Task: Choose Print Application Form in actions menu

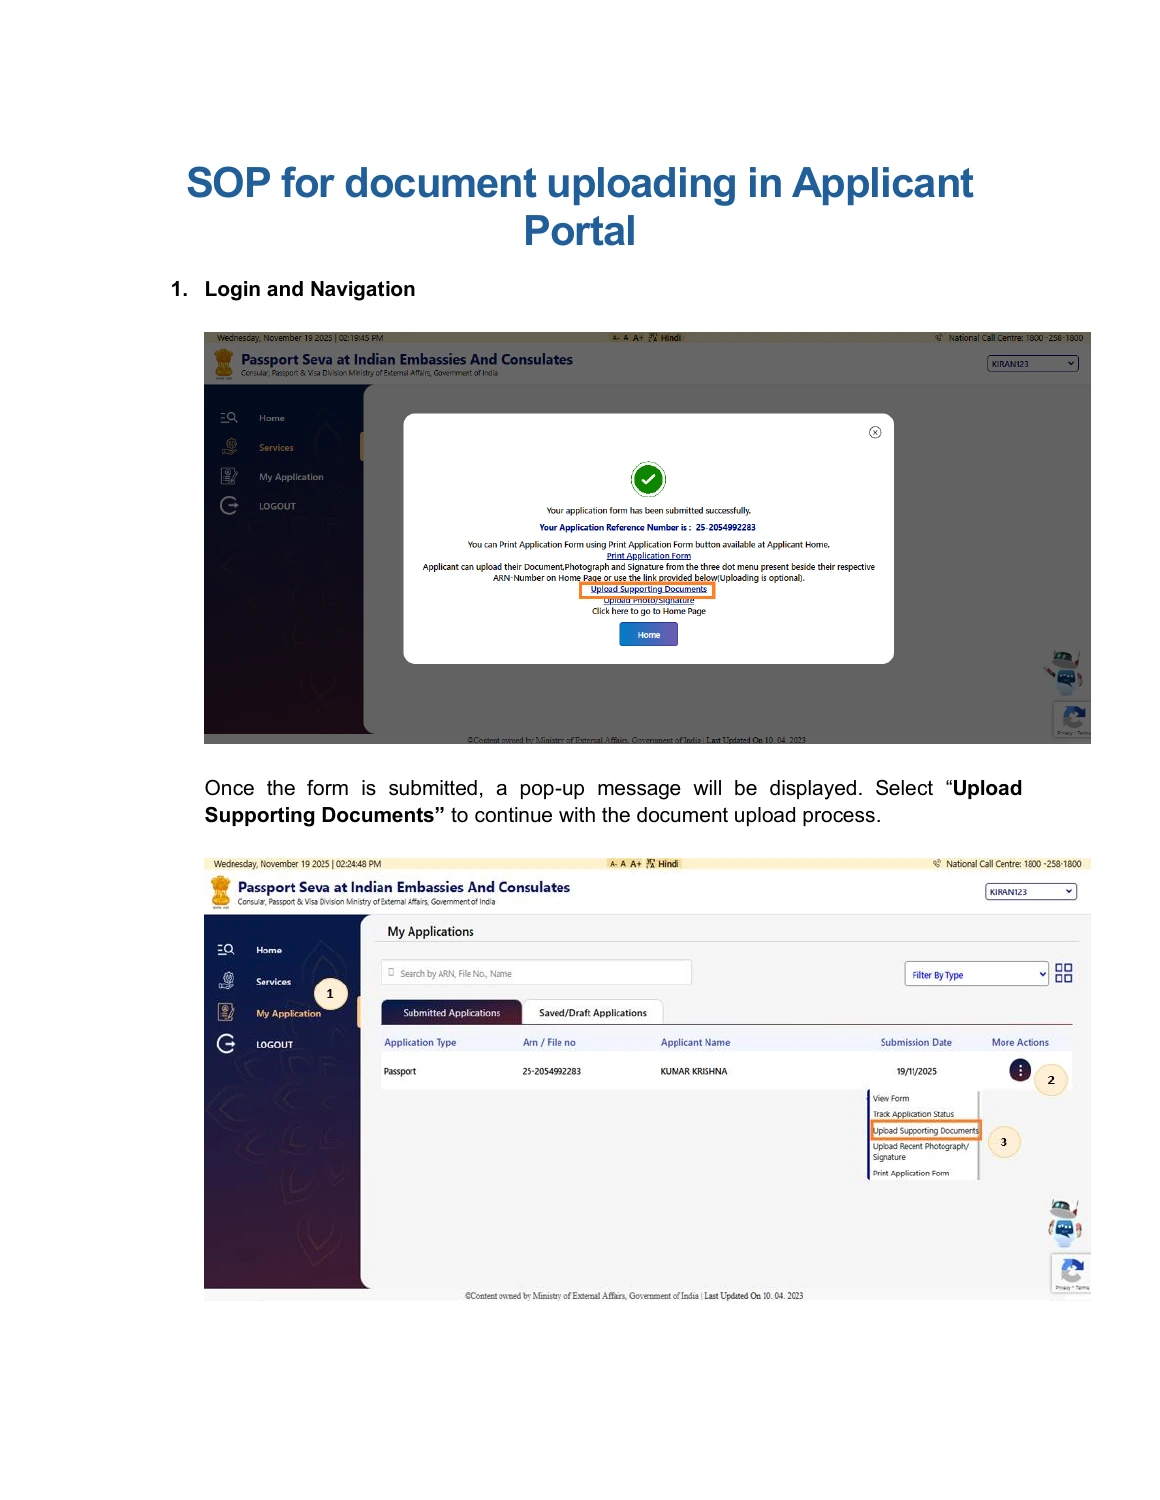Action: (911, 1173)
